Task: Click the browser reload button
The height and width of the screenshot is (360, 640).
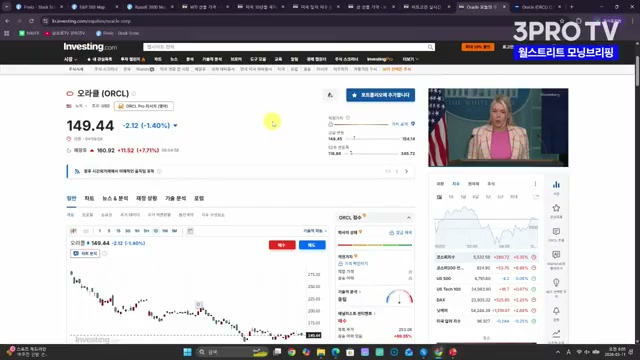Action: click(x=31, y=21)
